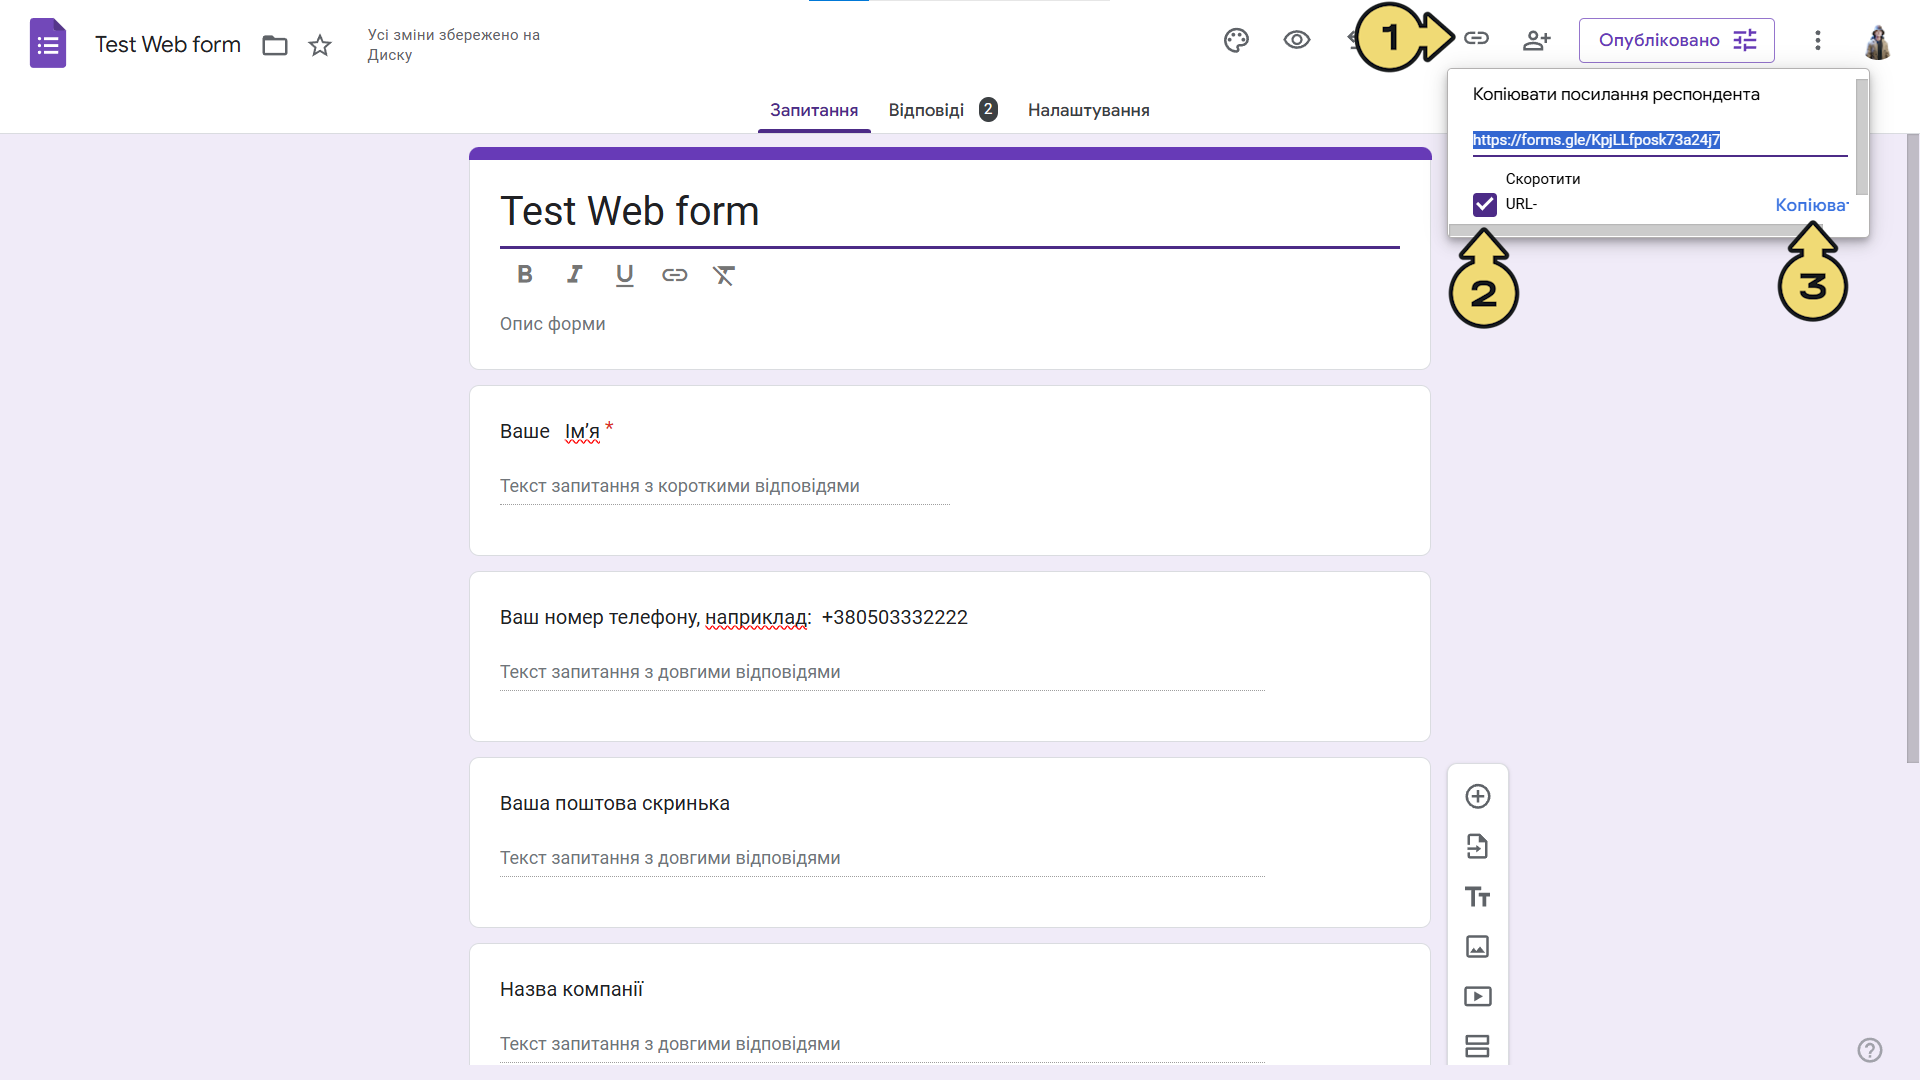Open the Google Forms home icon
This screenshot has width=1920, height=1080.
tap(48, 44)
